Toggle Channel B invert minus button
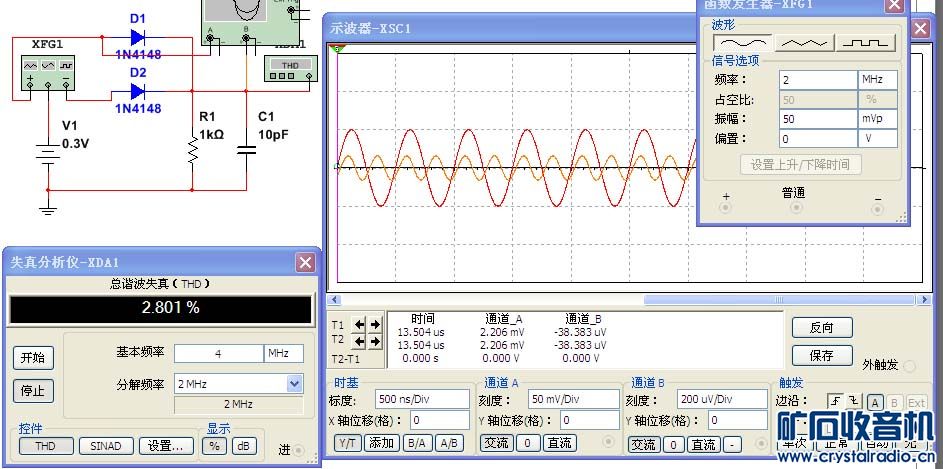This screenshot has height=469, width=943. [732, 444]
